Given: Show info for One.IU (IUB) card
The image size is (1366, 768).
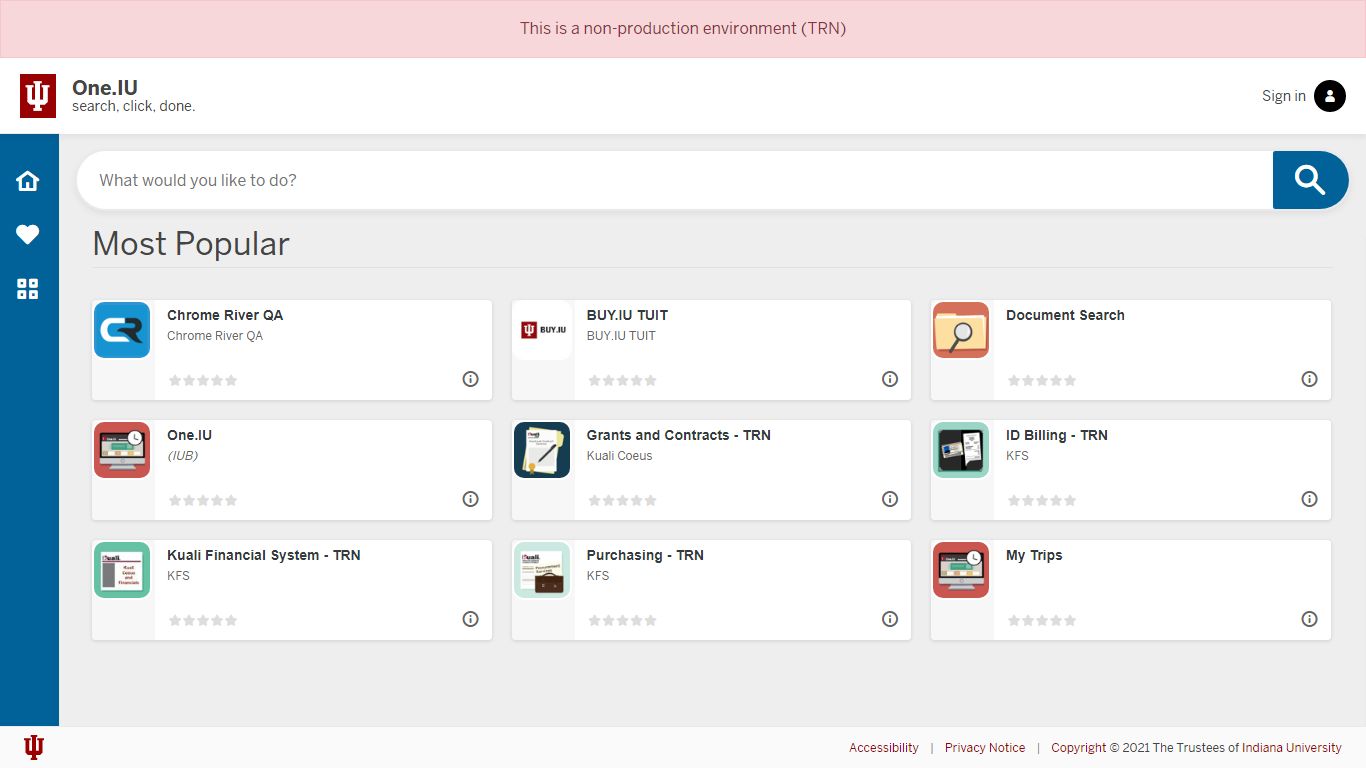Looking at the screenshot, I should 471,499.
